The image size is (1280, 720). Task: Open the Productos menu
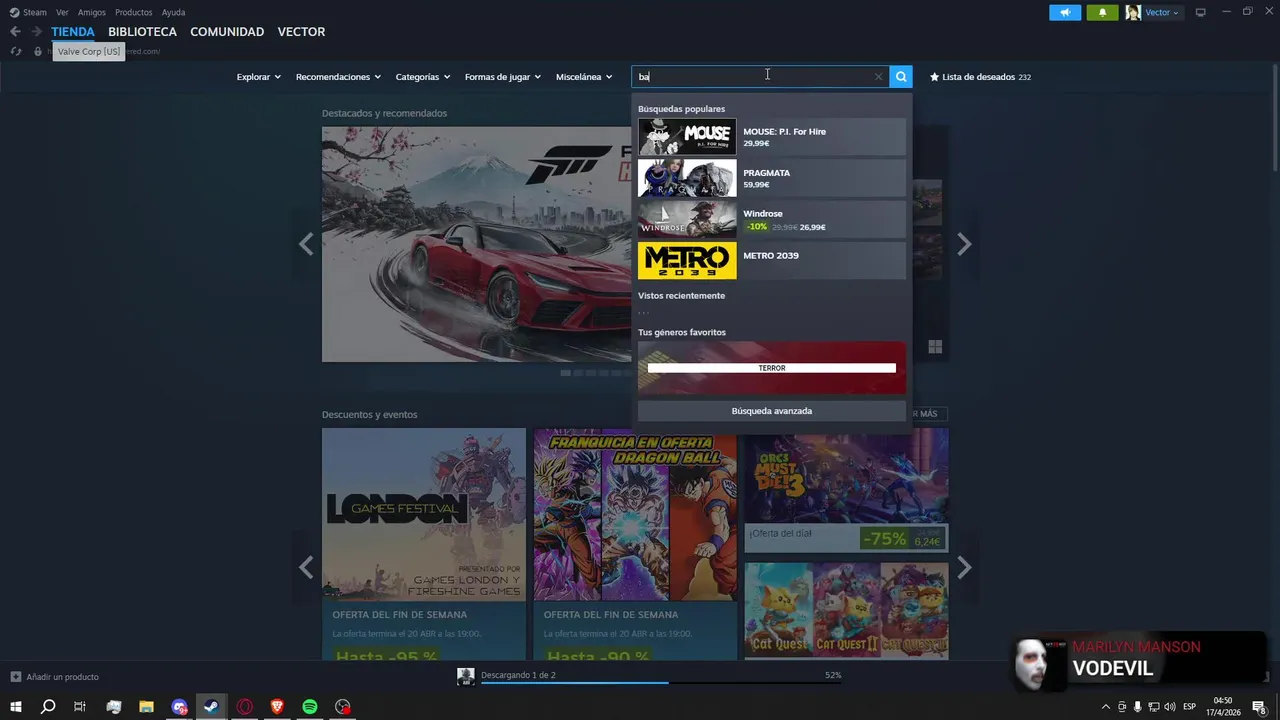(x=133, y=12)
